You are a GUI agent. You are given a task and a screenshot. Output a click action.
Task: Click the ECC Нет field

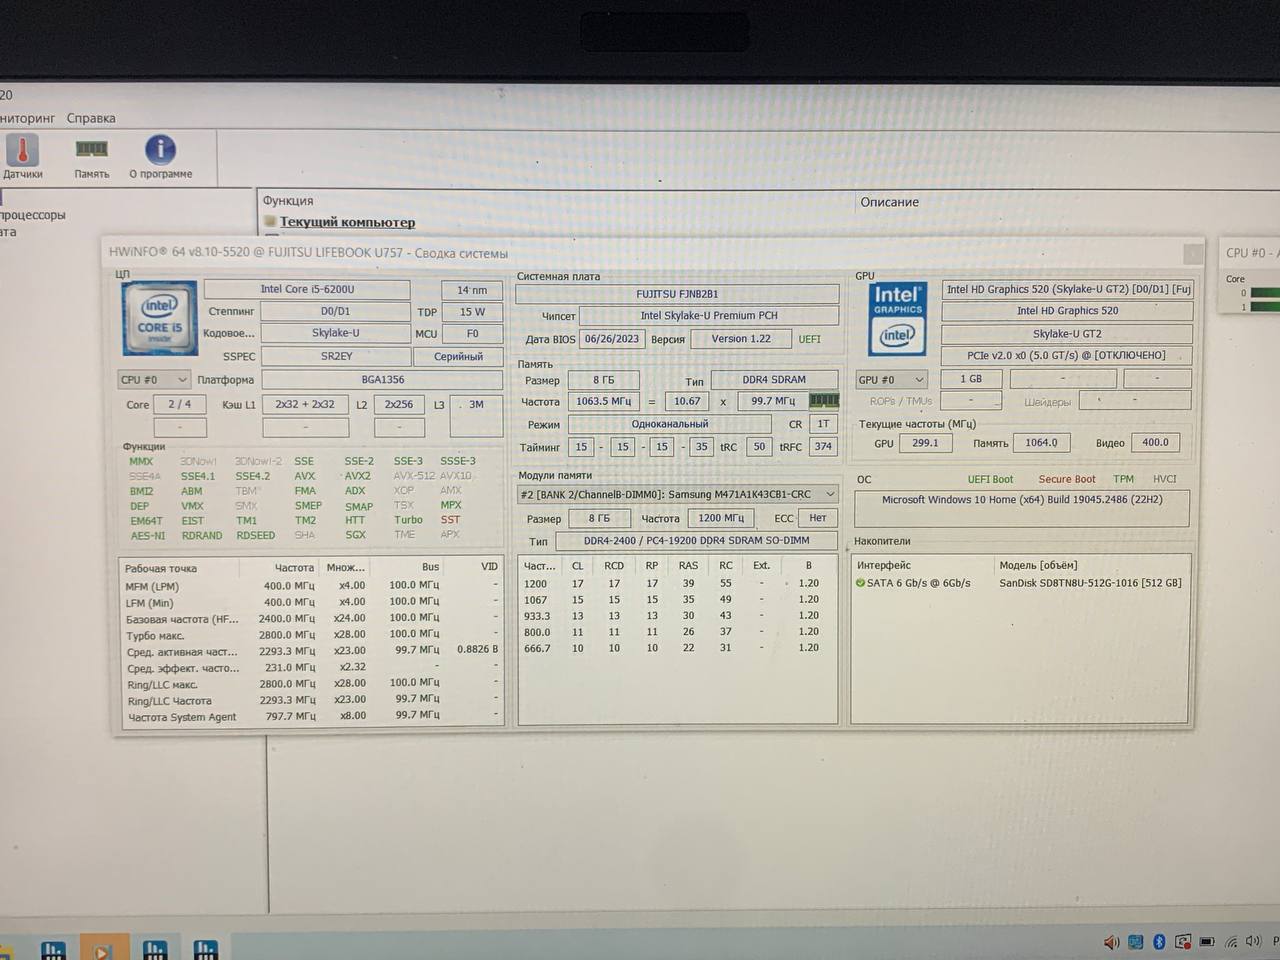coord(818,518)
